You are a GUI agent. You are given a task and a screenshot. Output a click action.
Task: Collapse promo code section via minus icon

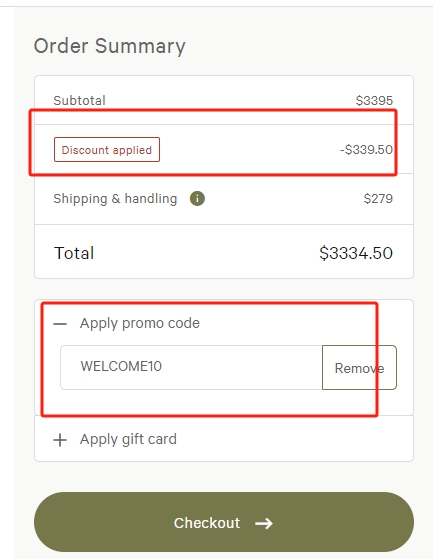click(x=60, y=324)
